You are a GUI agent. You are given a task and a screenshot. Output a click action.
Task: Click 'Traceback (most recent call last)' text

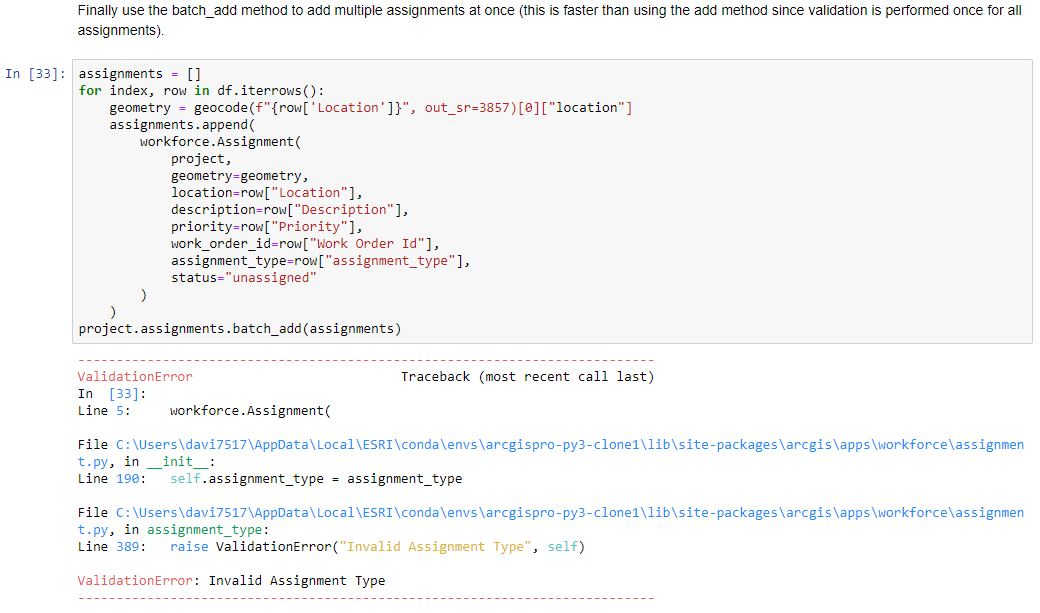click(x=527, y=377)
